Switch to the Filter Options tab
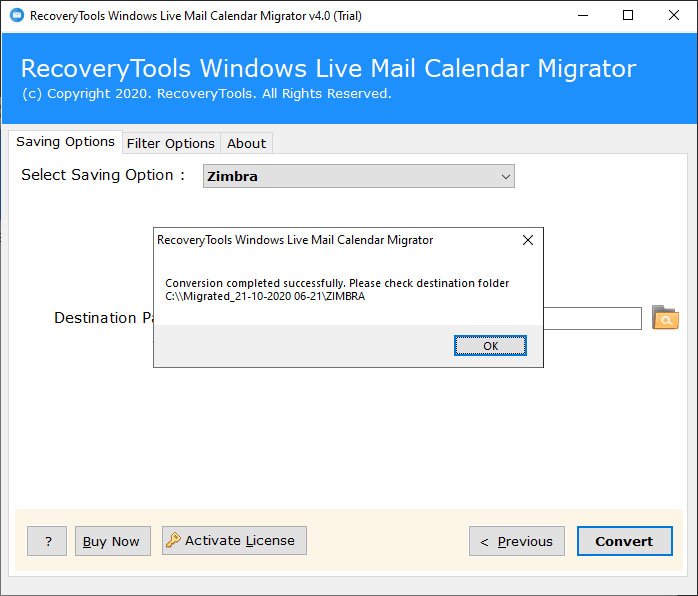The width and height of the screenshot is (698, 596). pyautogui.click(x=171, y=143)
